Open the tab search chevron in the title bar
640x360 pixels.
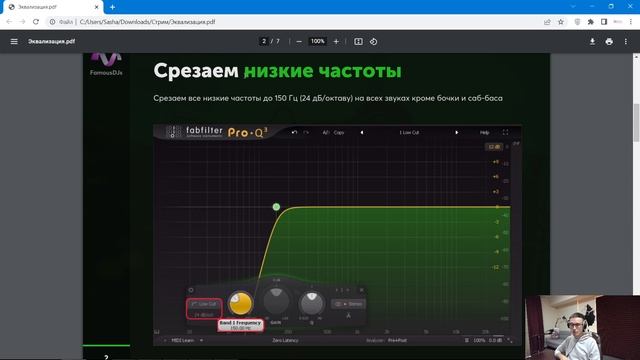(x=573, y=6)
